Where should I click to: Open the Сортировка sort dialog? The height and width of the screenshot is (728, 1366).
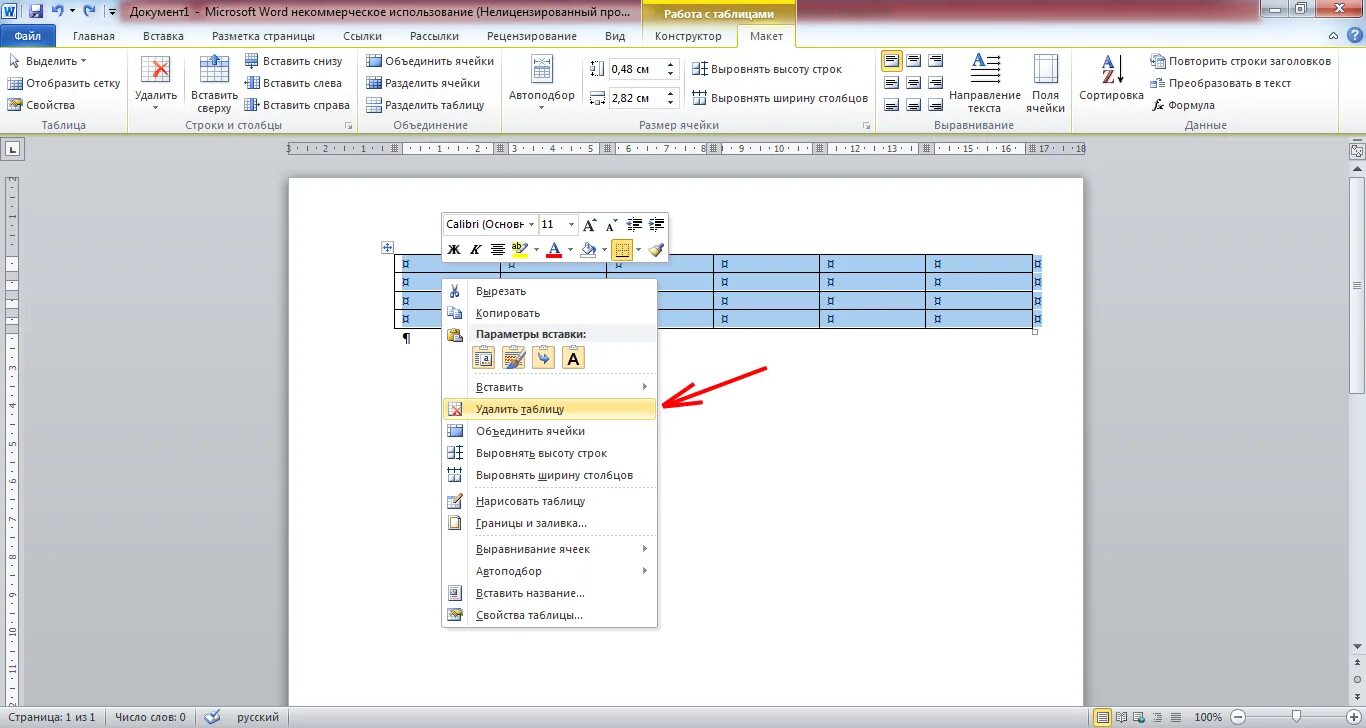(x=1111, y=78)
